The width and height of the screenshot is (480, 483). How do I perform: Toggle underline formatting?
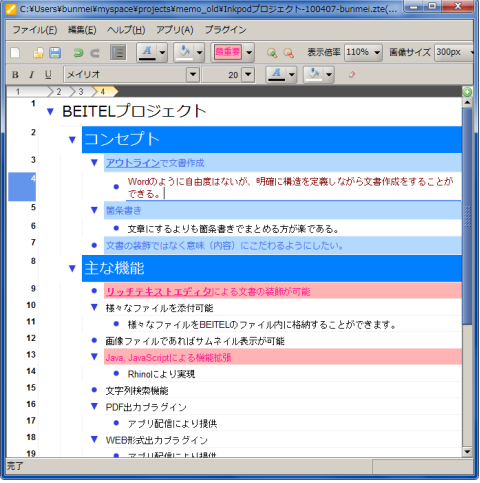48,75
